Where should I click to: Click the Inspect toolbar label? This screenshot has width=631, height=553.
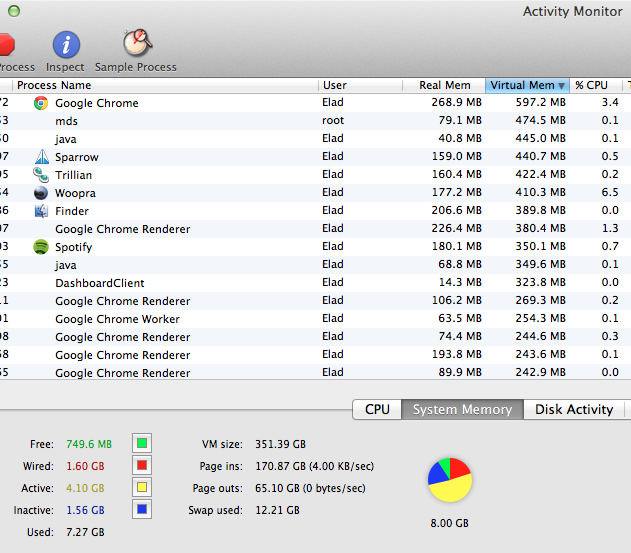(x=65, y=67)
